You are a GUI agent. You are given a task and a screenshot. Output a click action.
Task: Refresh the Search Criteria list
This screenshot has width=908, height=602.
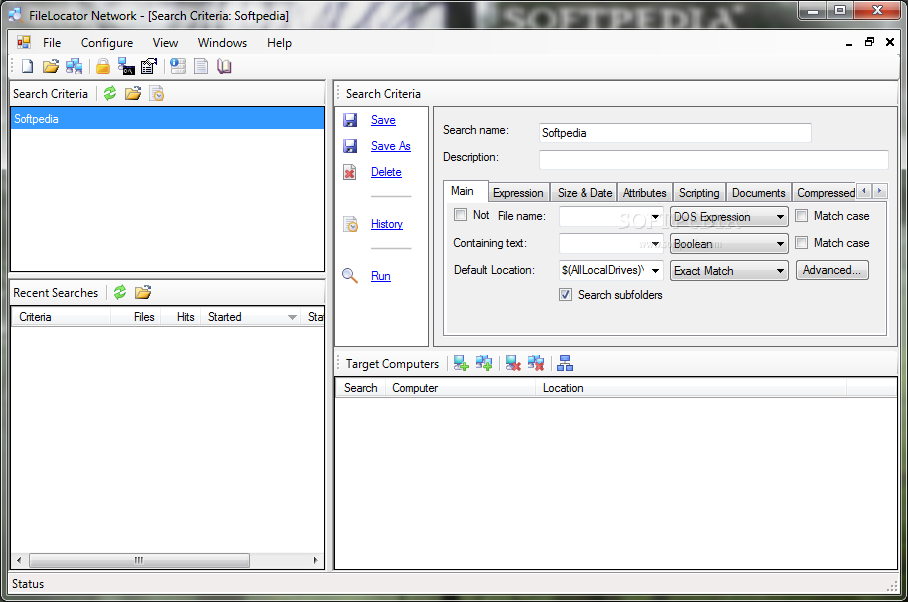(x=109, y=93)
